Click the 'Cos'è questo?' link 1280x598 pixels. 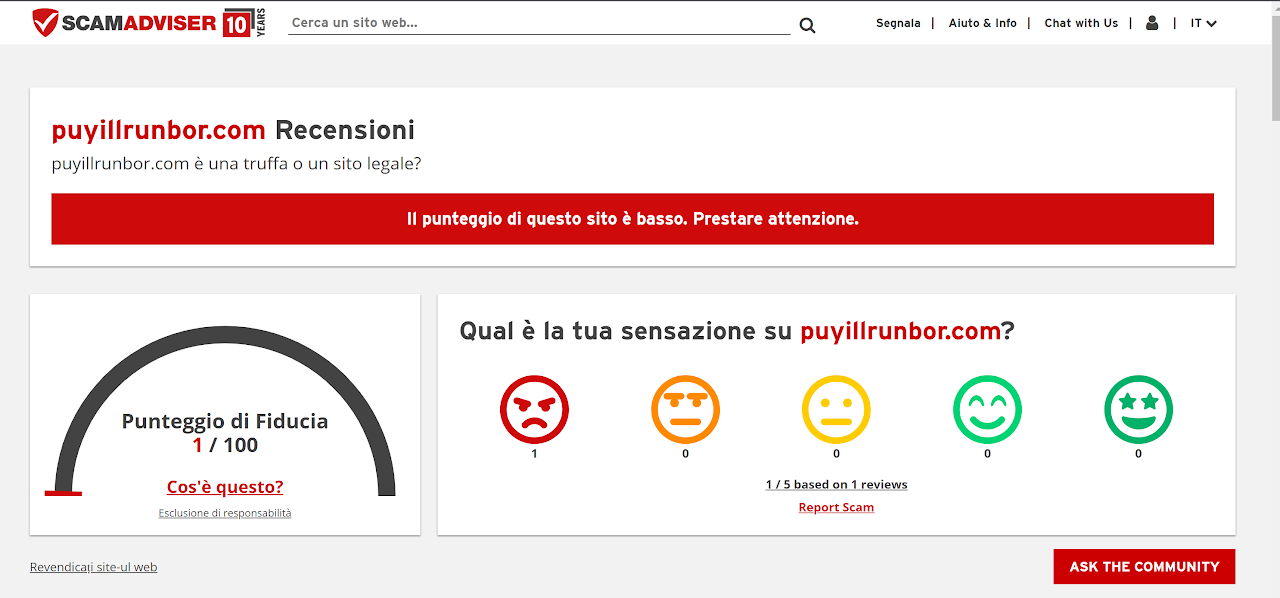point(225,487)
